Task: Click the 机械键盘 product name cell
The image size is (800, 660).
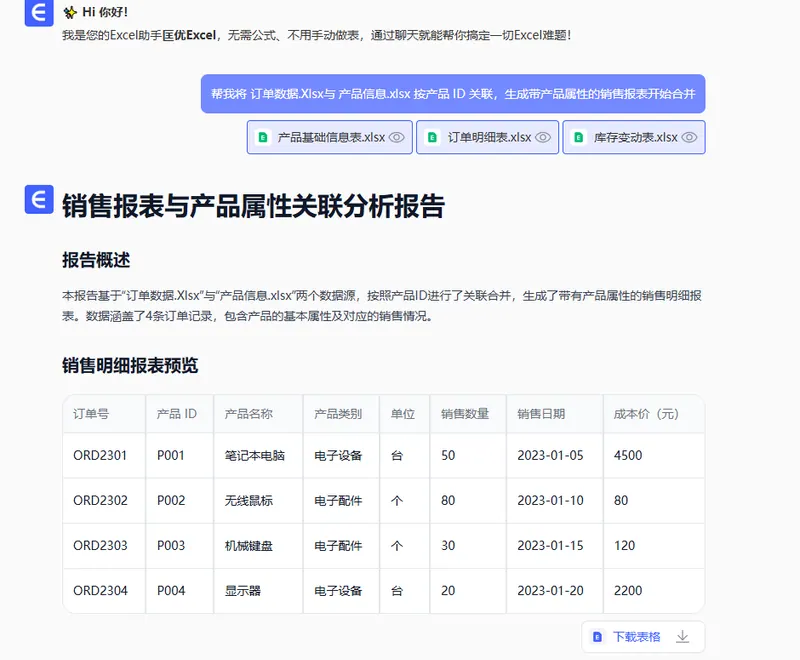Action: point(249,546)
